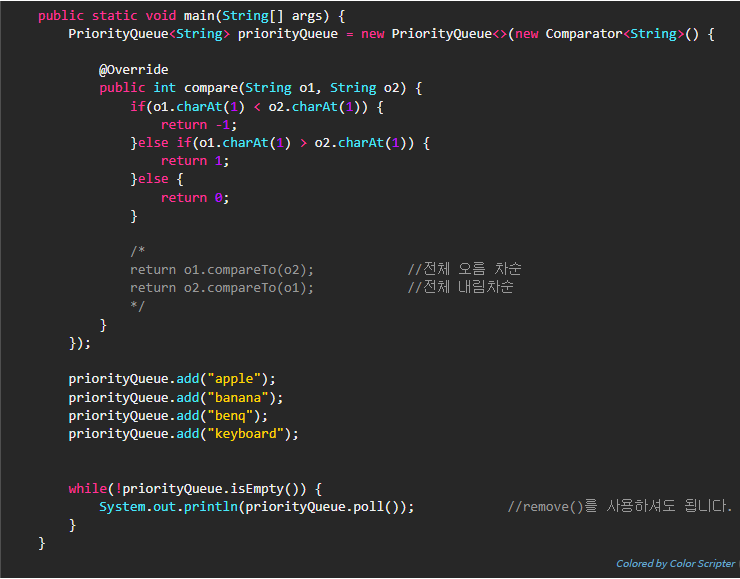Screen dimensions: 740x579
Task: Click the "/*" comment opener
Action: pos(138,251)
